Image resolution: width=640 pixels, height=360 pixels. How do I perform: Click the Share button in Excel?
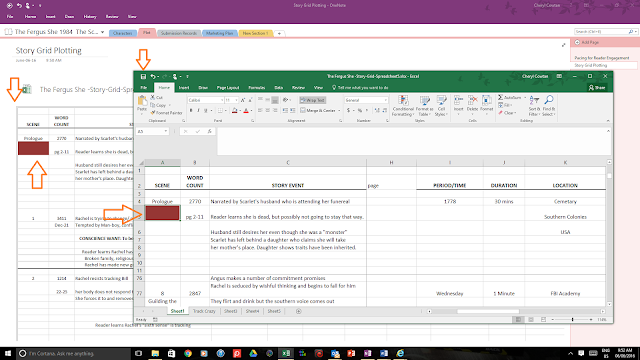(597, 88)
